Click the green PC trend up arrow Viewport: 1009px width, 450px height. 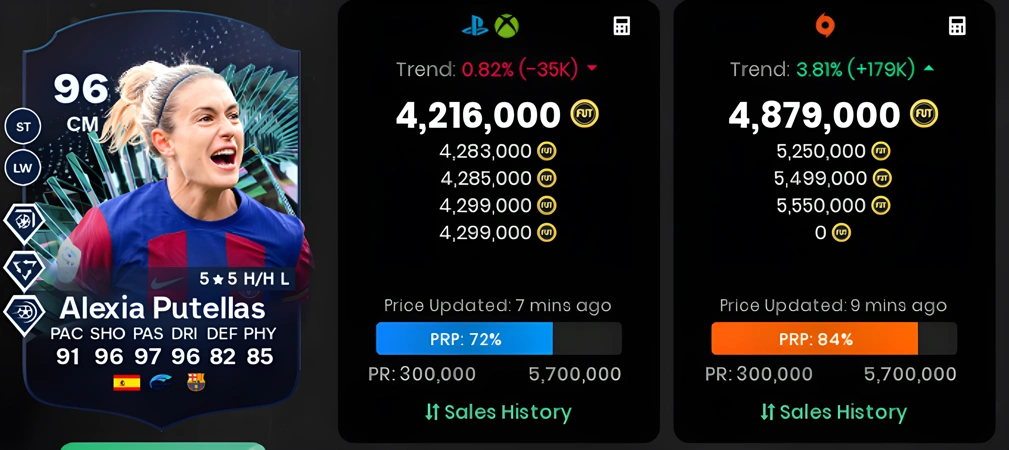point(929,68)
